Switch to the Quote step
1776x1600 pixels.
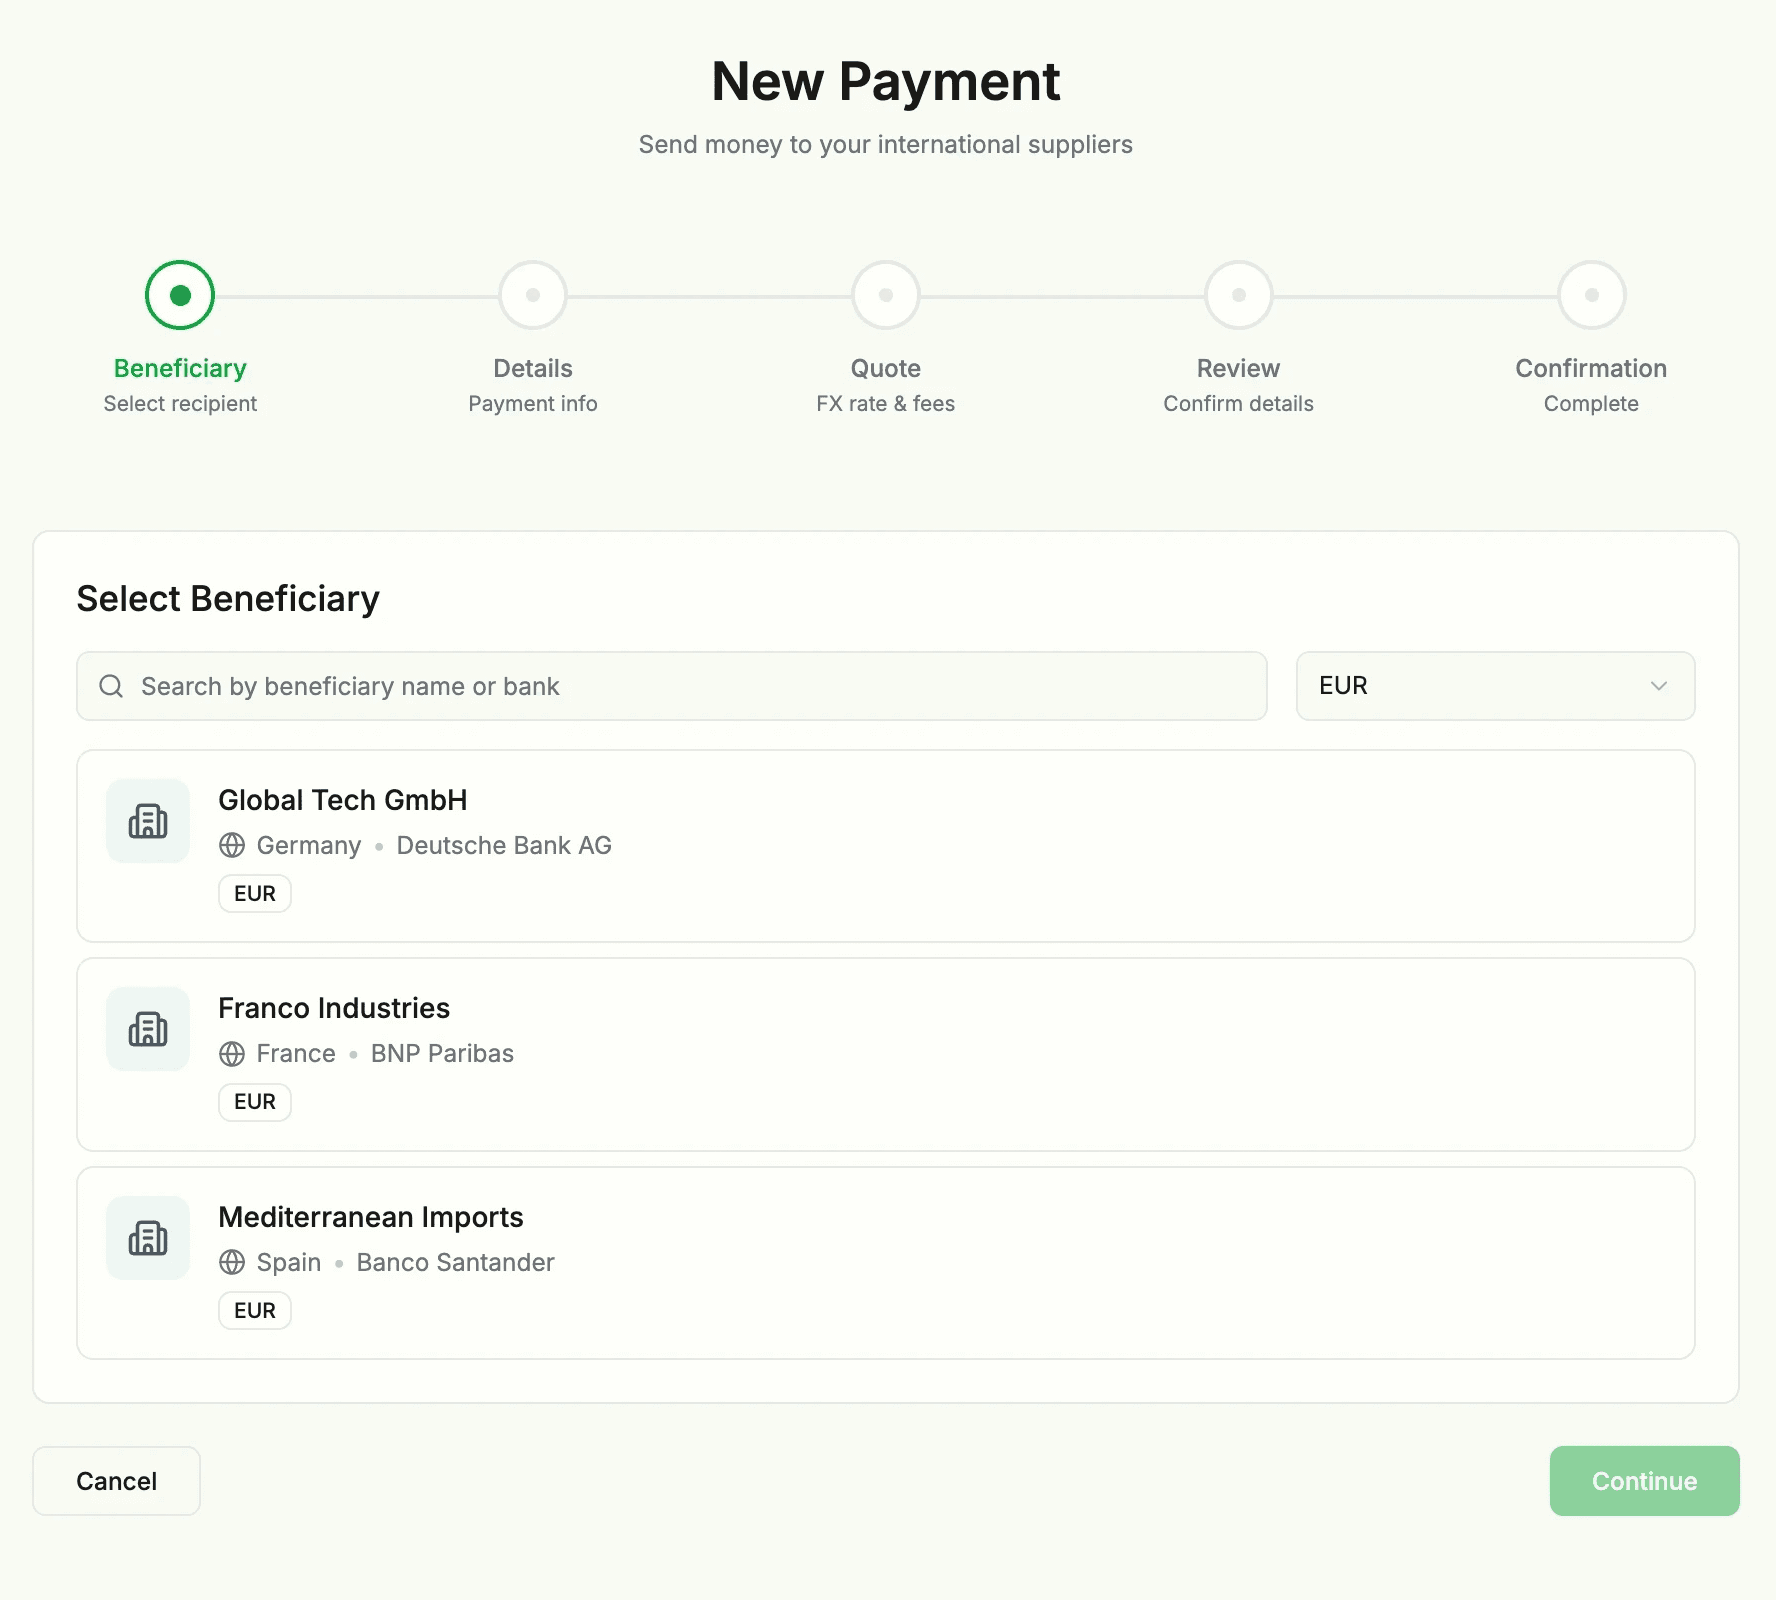[885, 368]
